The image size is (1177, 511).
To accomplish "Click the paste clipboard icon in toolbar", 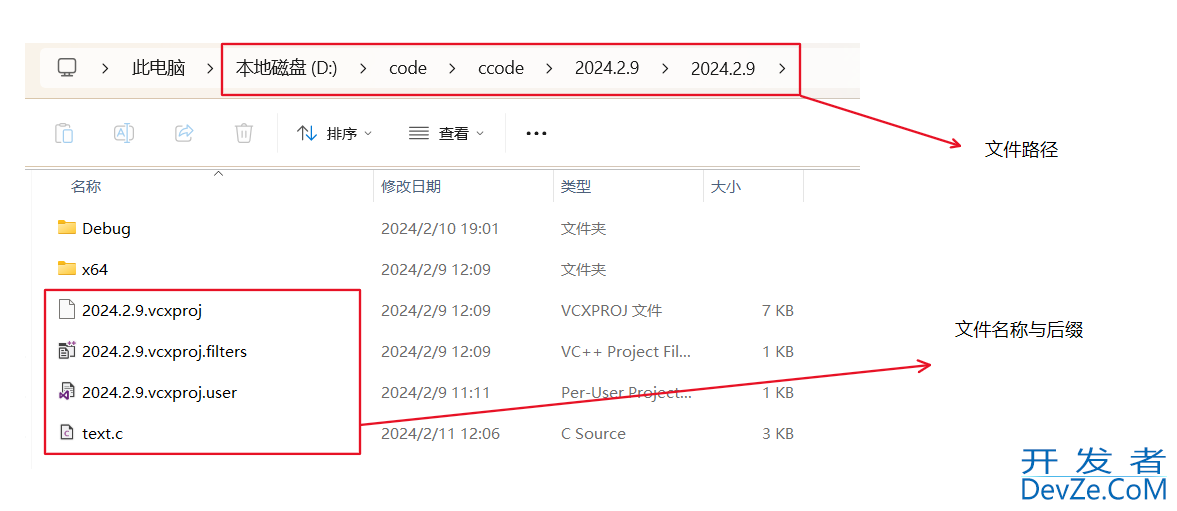I will pos(63,133).
